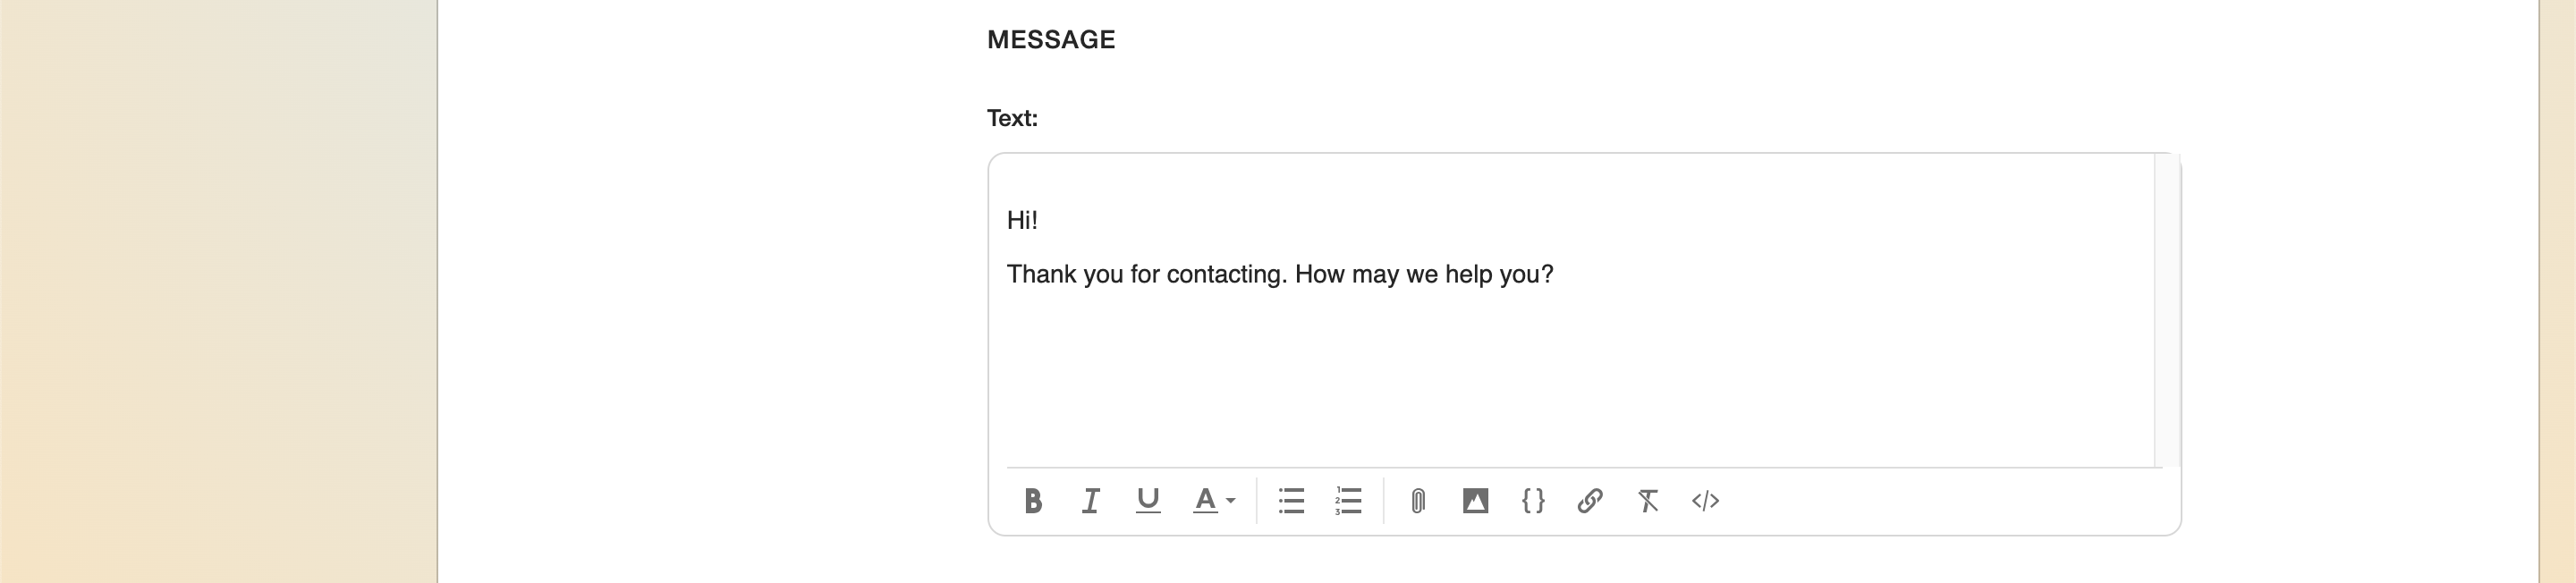Attach a file with the paperclip icon

click(1418, 501)
